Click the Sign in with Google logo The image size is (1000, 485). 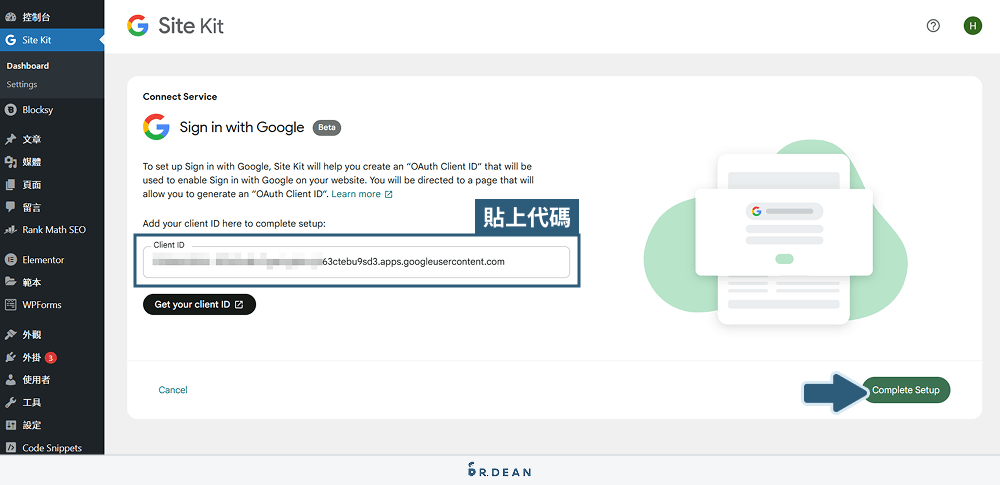tap(156, 127)
